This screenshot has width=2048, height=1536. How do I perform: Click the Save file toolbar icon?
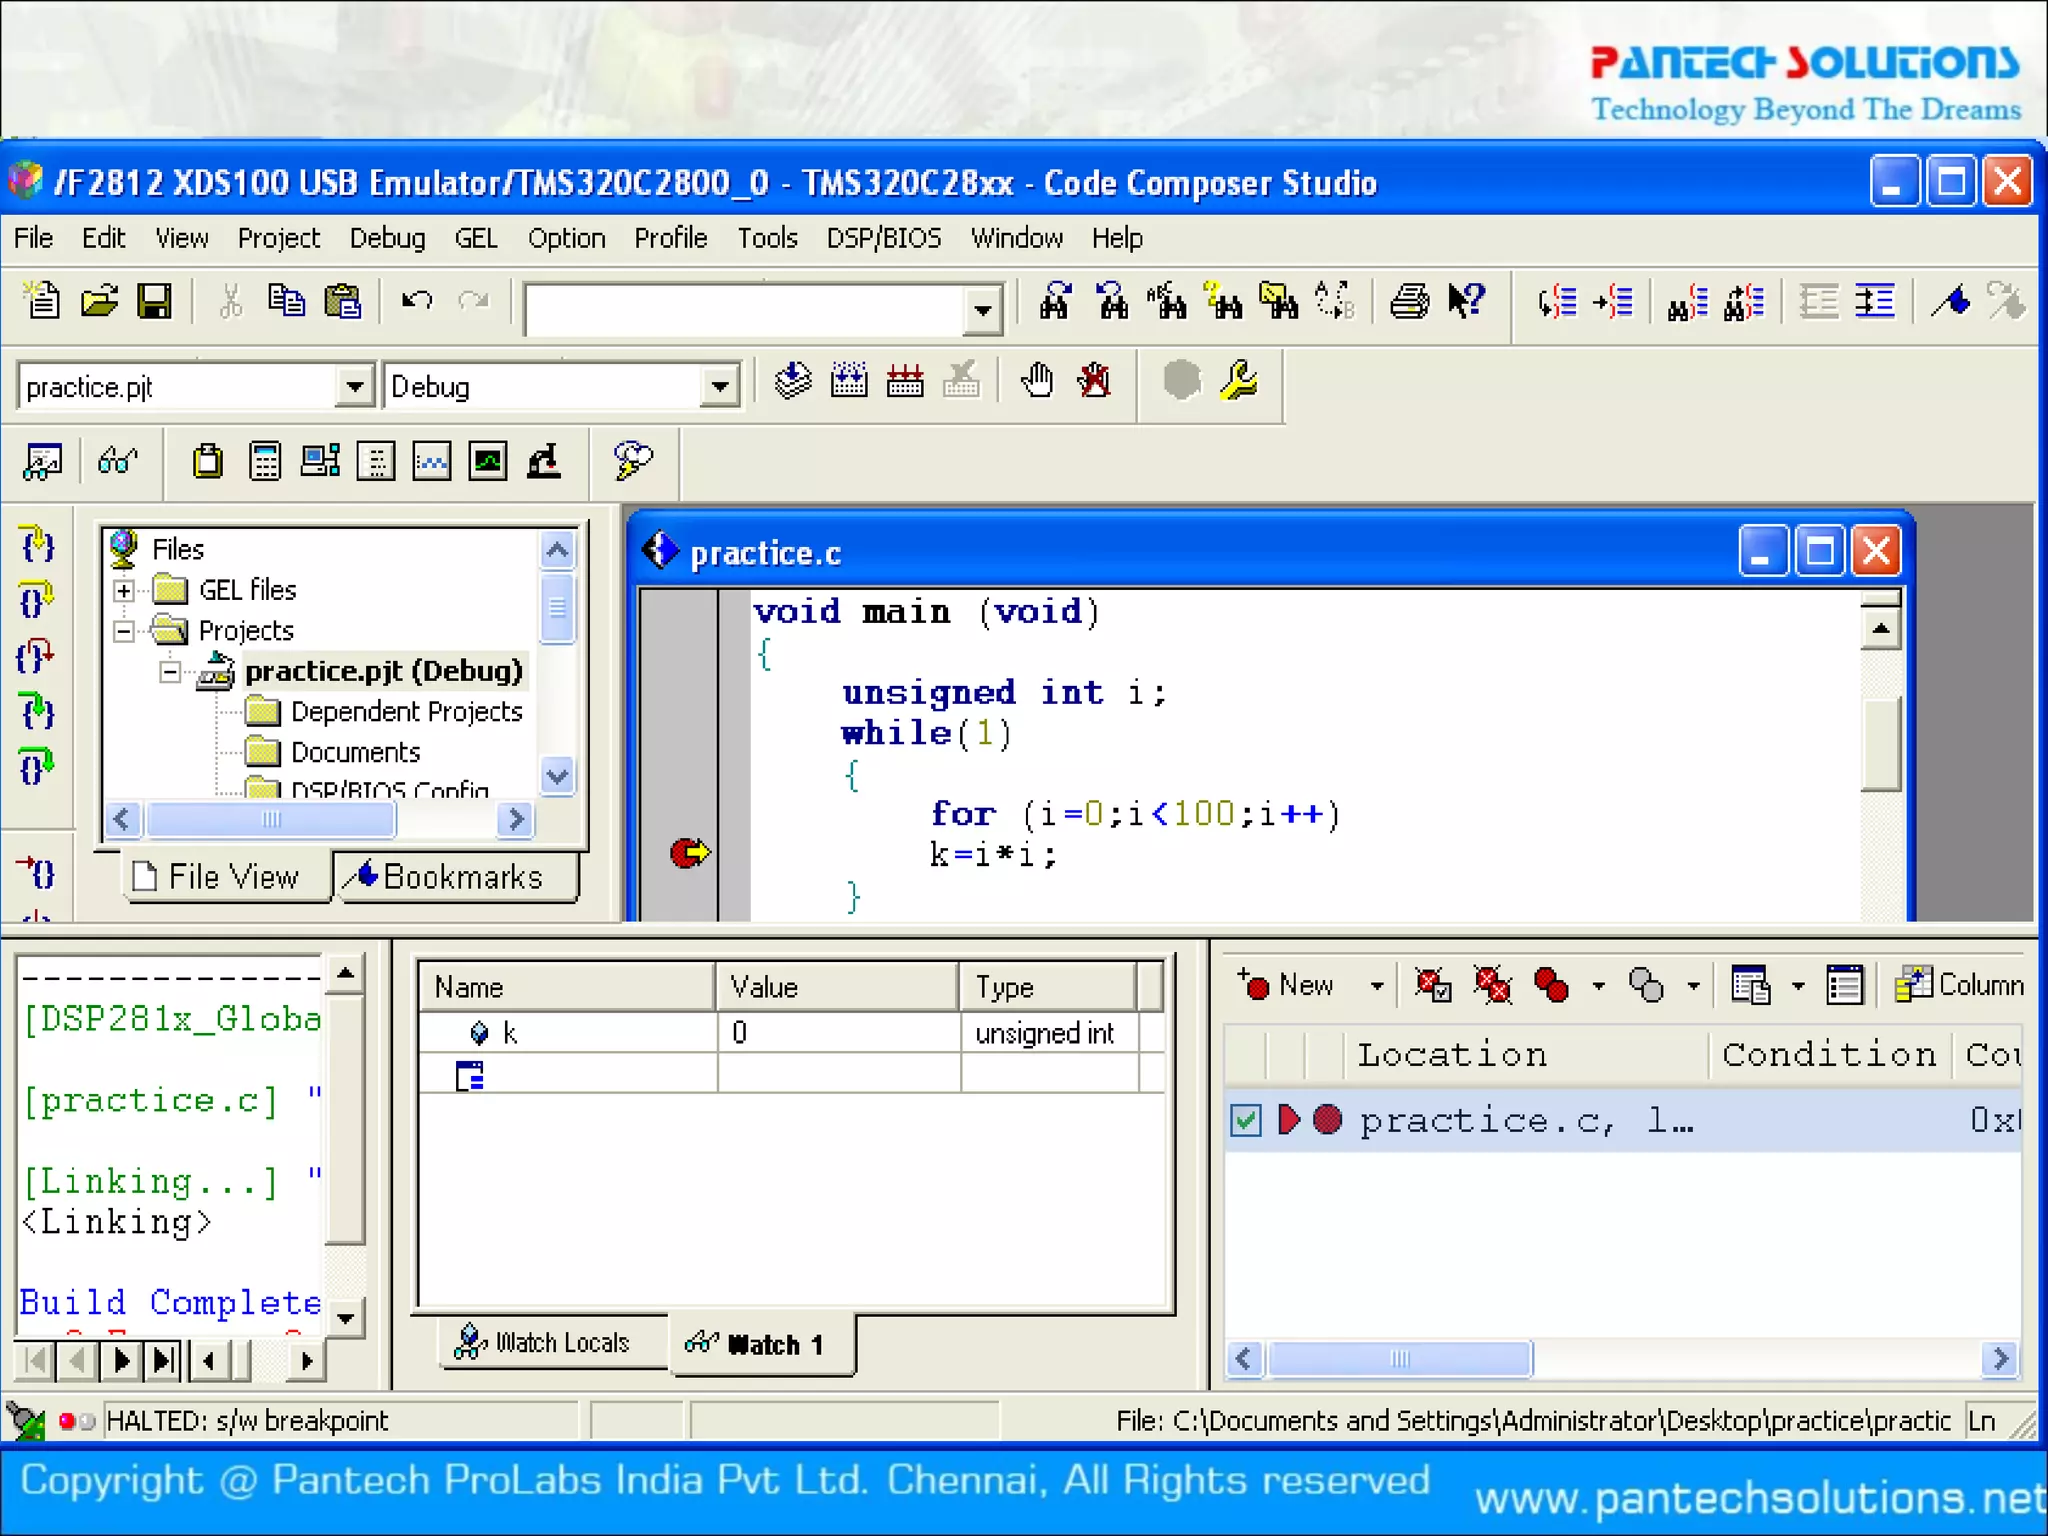154,301
